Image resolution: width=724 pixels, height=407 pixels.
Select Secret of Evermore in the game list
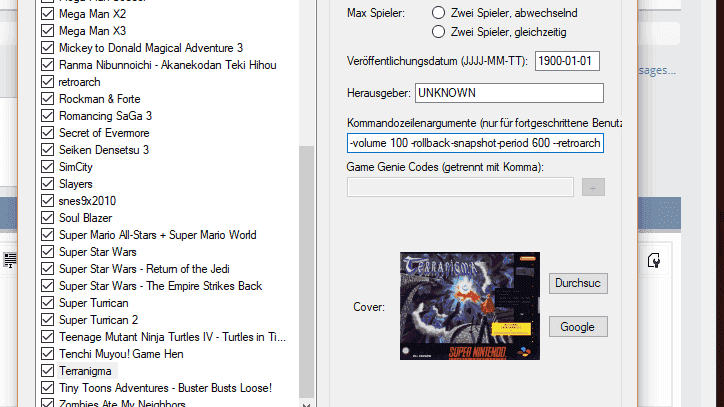pos(104,133)
